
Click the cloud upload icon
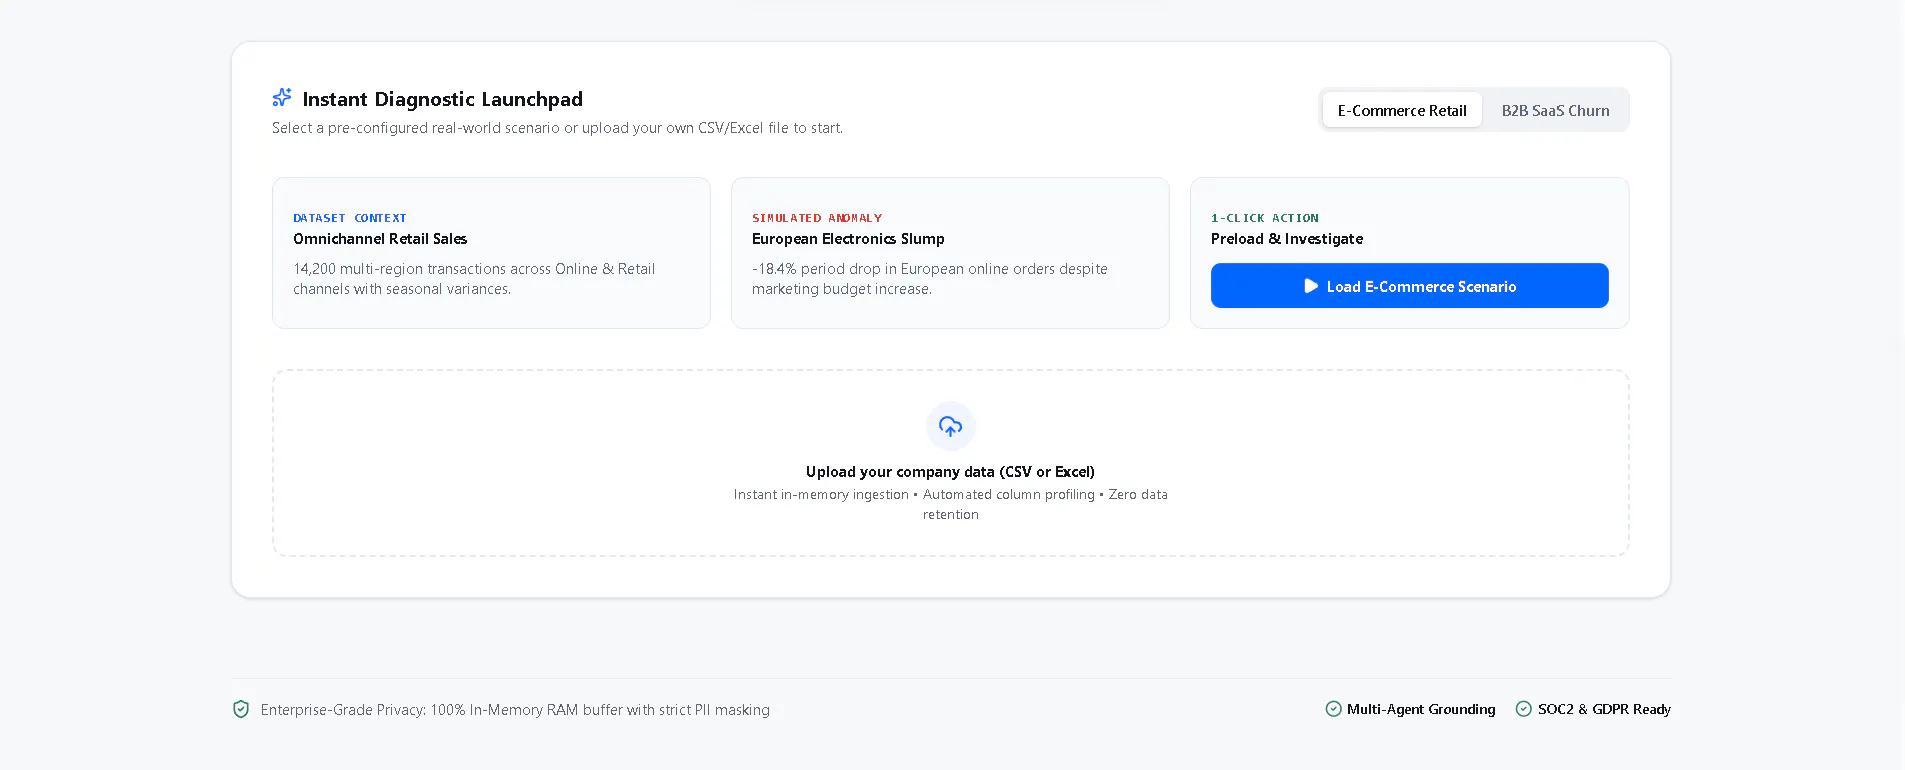pos(950,427)
